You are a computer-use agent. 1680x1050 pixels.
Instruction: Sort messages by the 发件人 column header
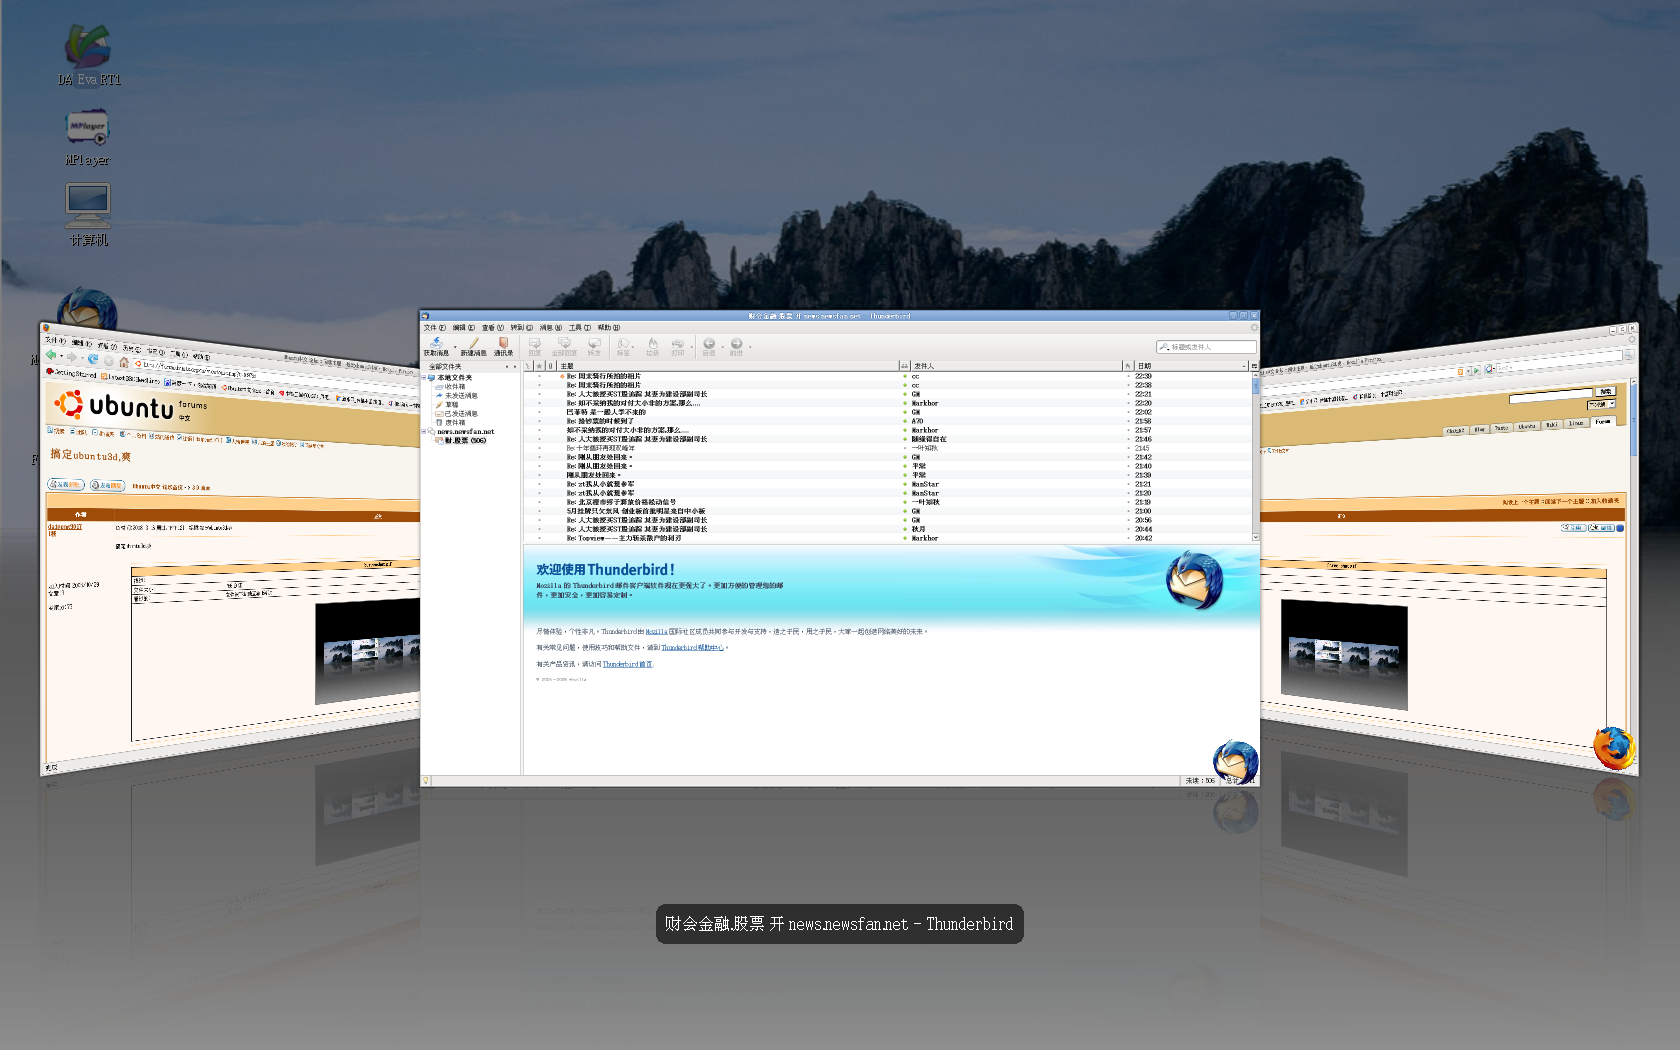click(1016, 366)
